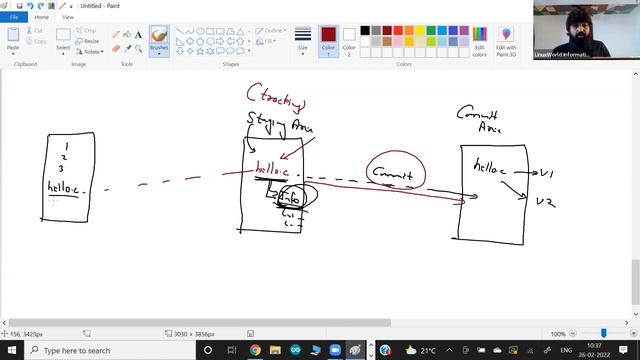Choose the Curve shape
The height and width of the screenshot is (360, 640).
coord(190,31)
